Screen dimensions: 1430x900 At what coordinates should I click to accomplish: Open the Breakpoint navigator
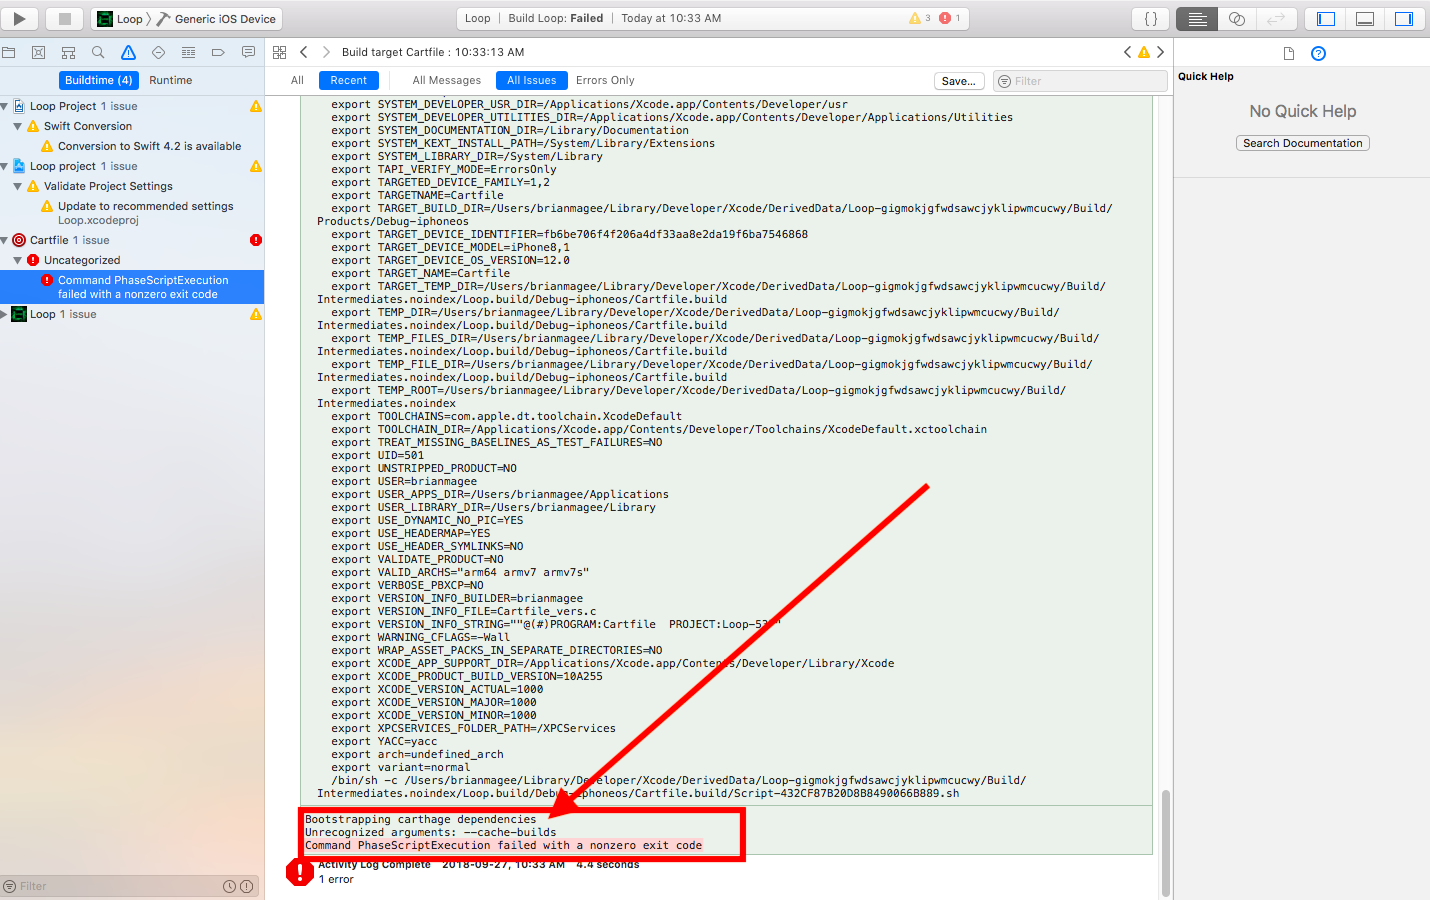click(x=218, y=52)
